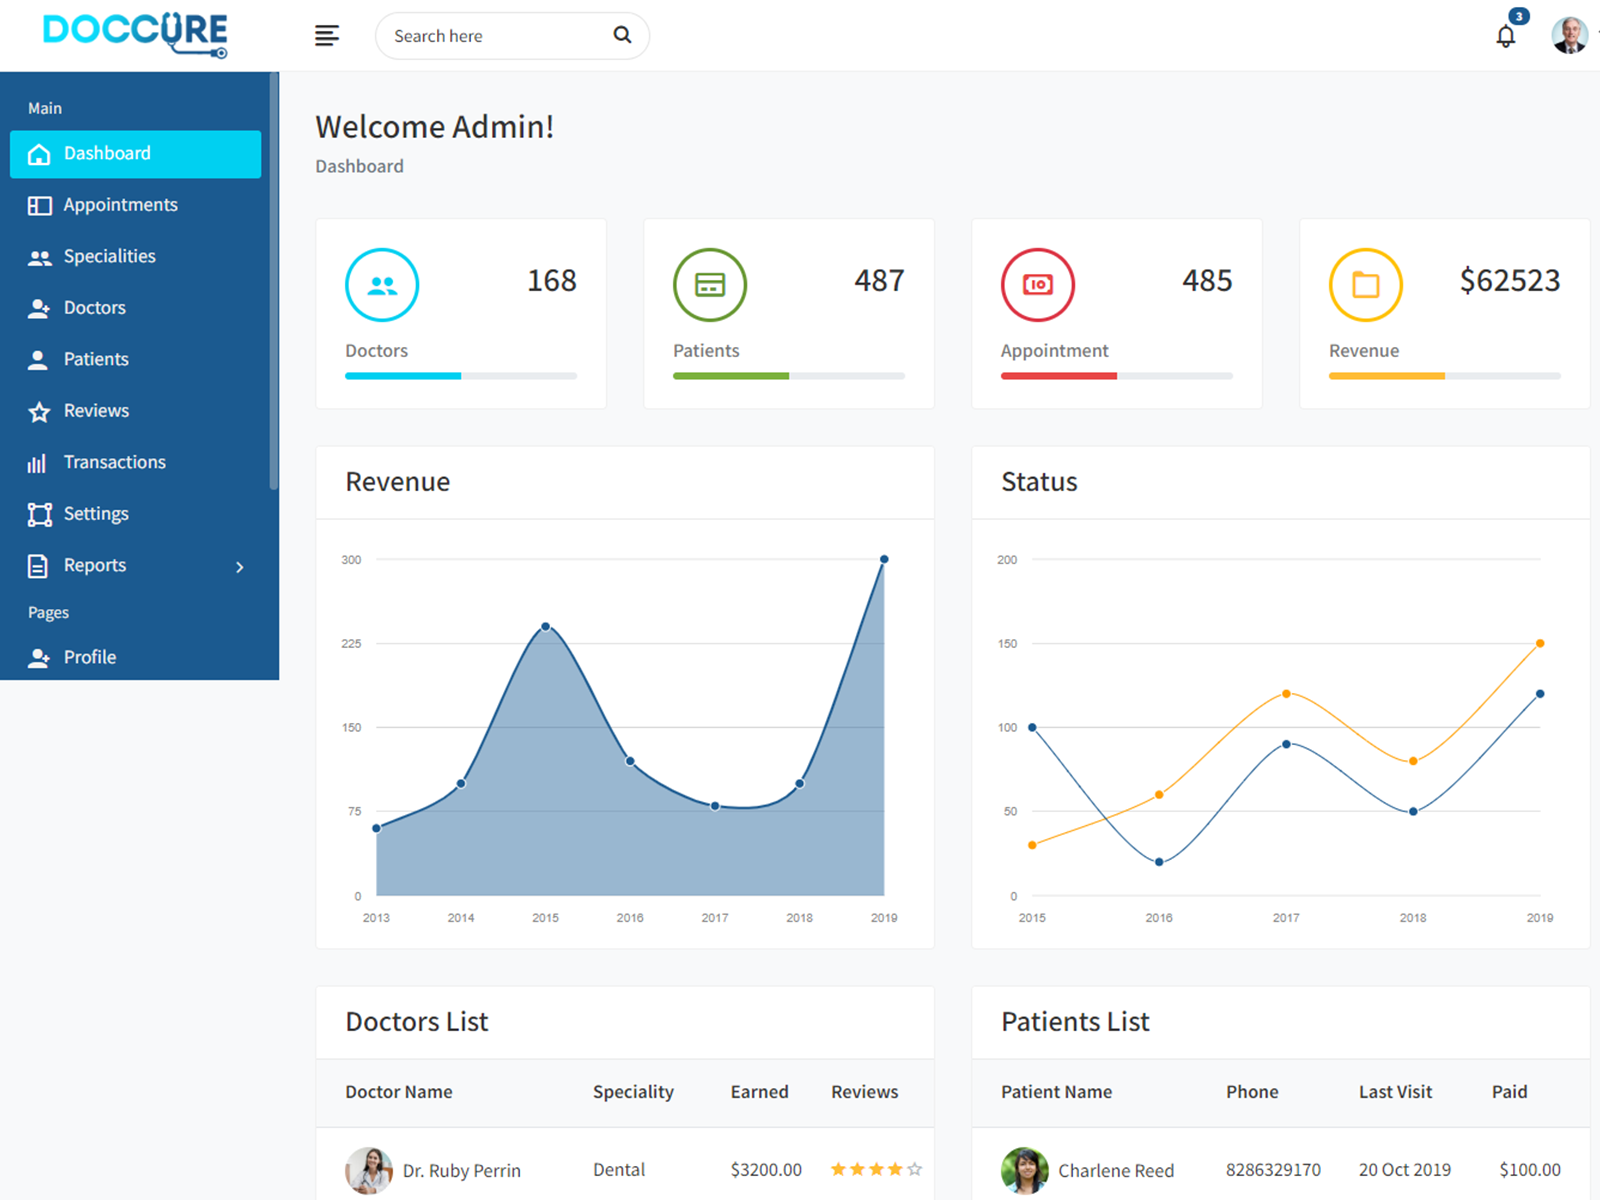Open the Appointments section in sidebar

point(120,205)
